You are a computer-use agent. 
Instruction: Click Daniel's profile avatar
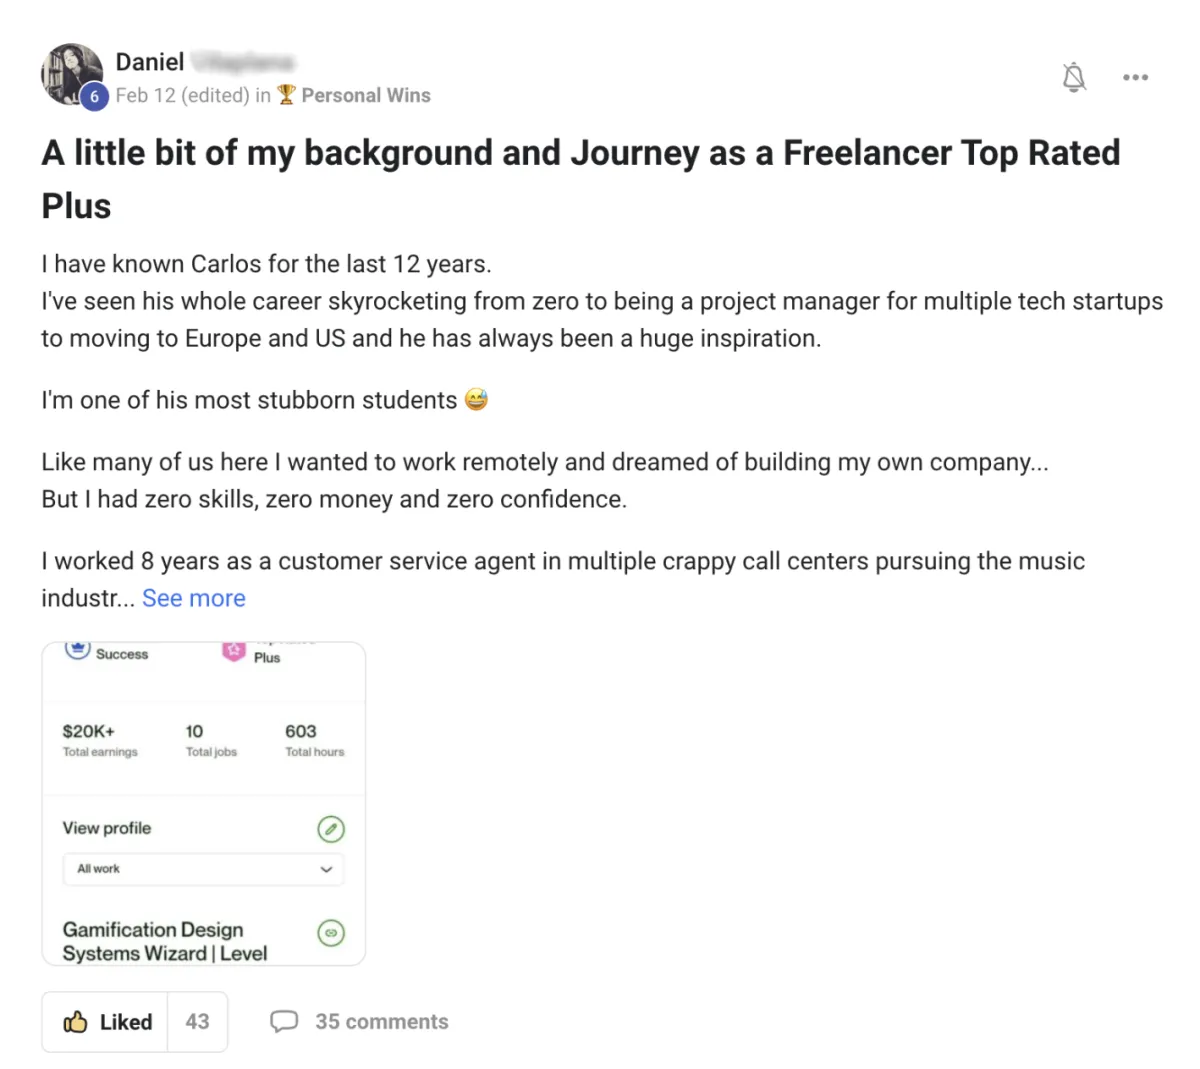point(70,73)
